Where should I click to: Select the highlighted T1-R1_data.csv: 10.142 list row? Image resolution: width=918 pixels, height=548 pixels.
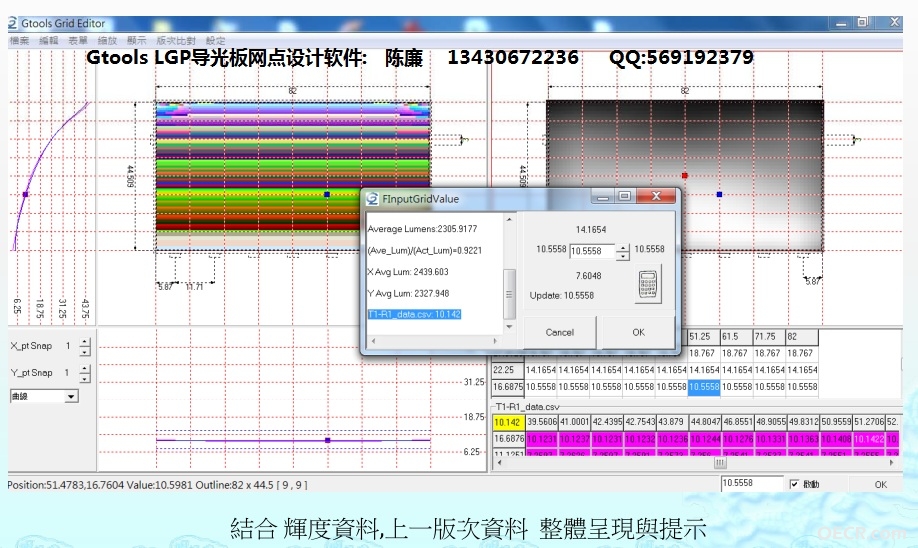tap(415, 314)
